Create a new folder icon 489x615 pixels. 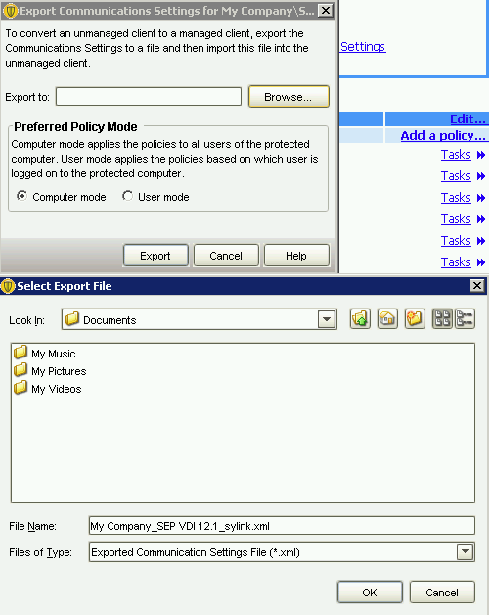pyautogui.click(x=415, y=319)
